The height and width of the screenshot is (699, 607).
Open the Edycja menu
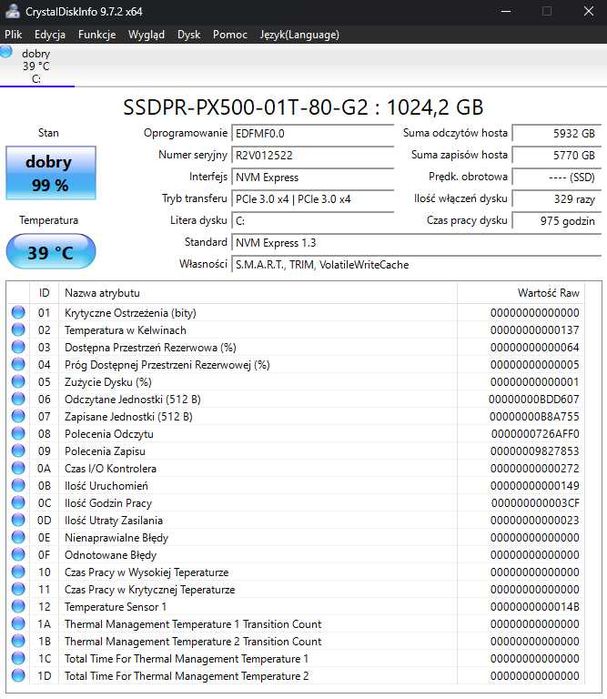pyautogui.click(x=50, y=35)
